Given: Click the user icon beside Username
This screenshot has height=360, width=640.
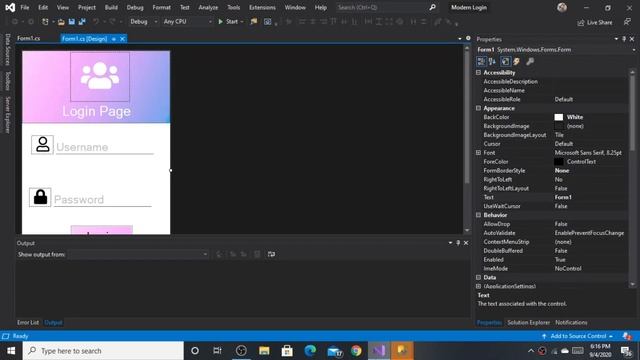Looking at the screenshot, I should coord(42,144).
